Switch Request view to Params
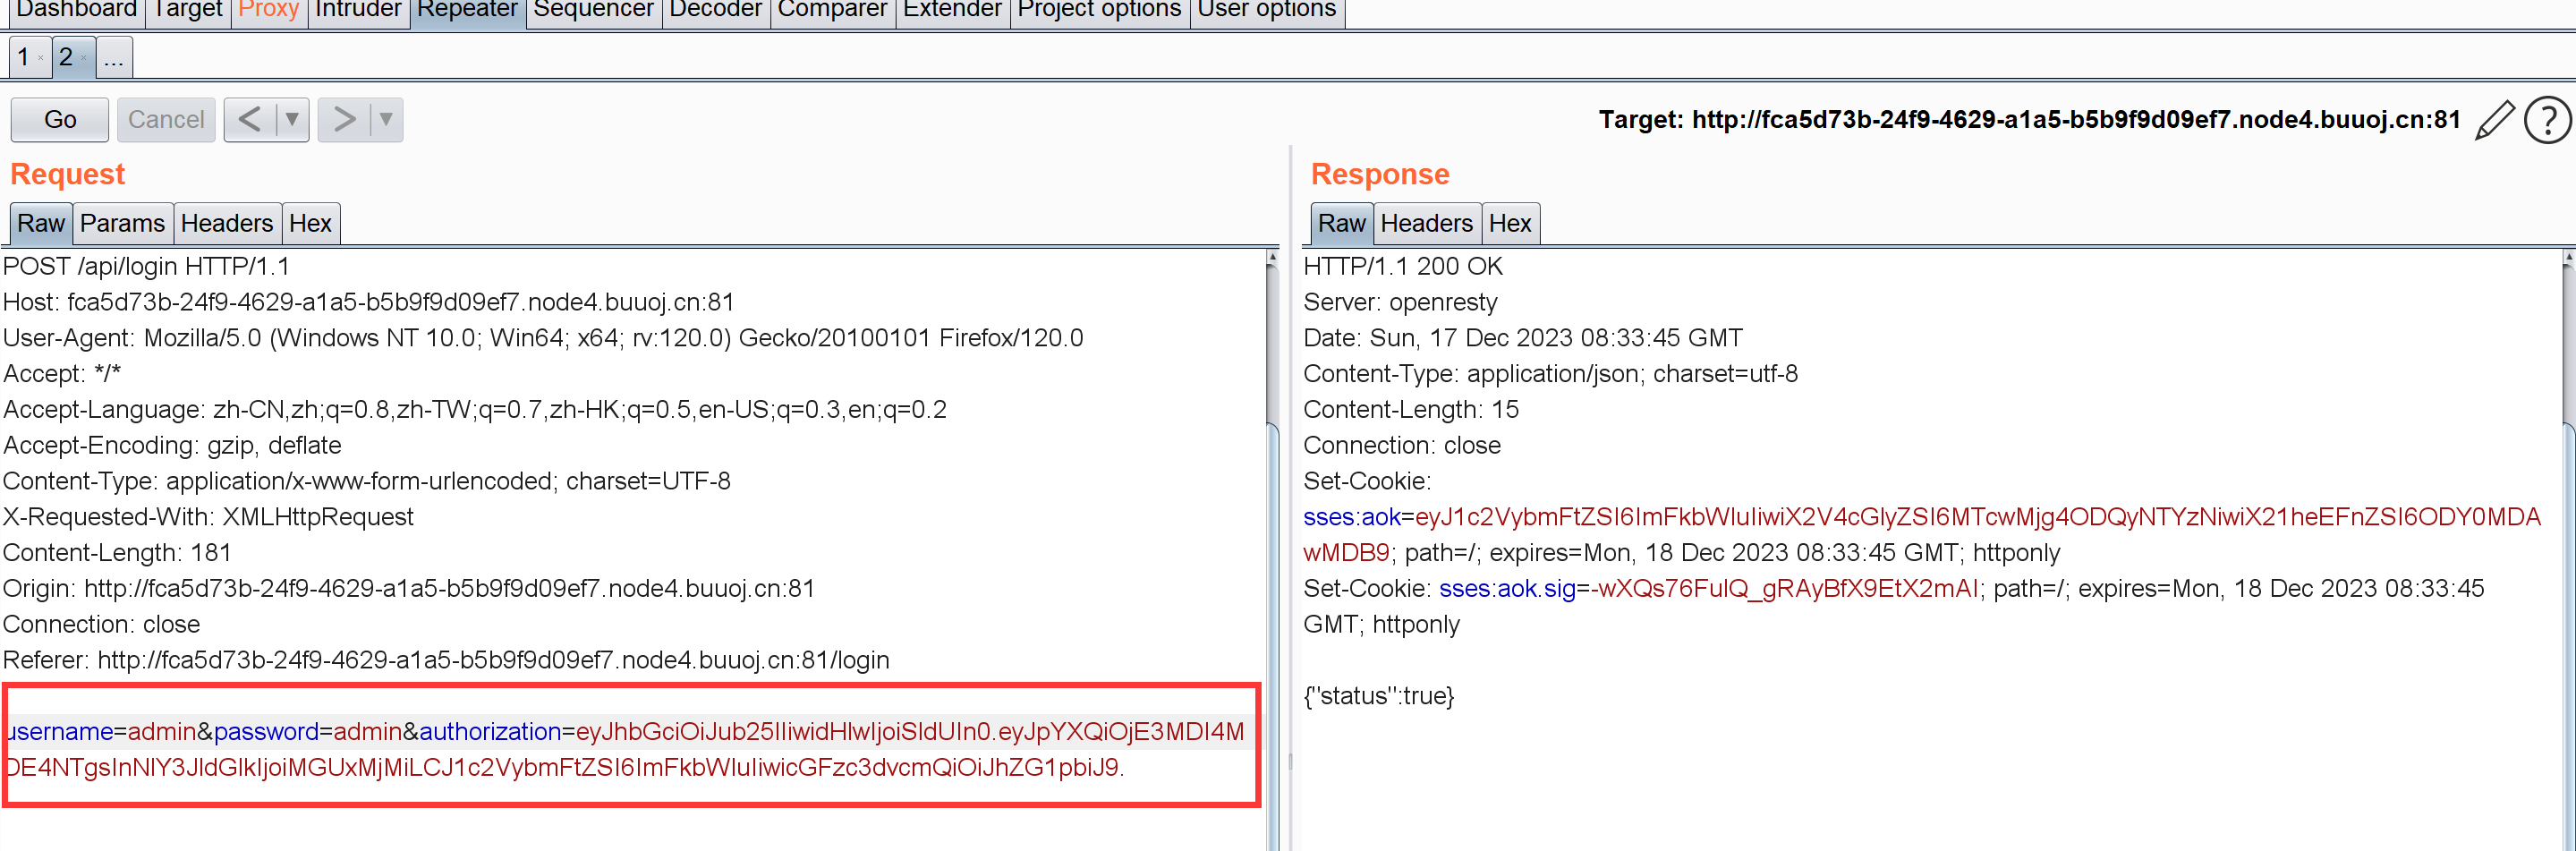2576x851 pixels. pos(122,223)
